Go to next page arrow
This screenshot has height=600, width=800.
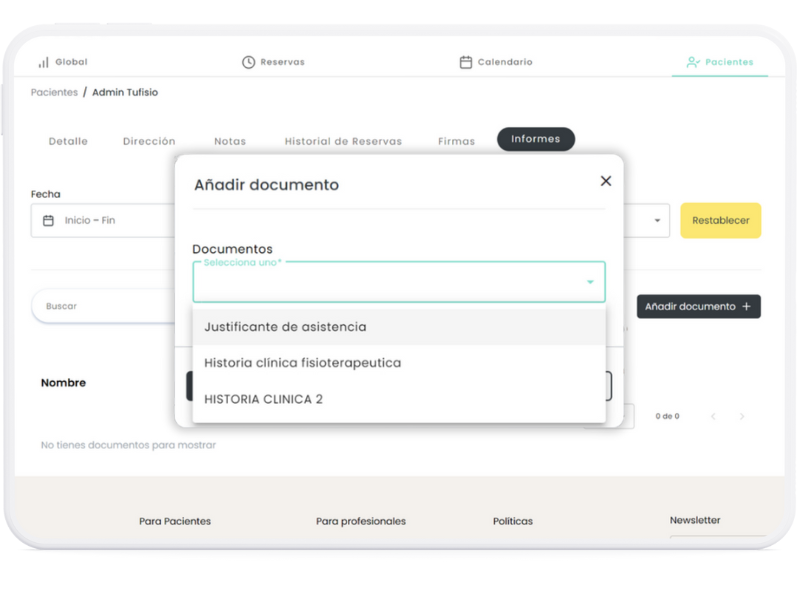742,416
